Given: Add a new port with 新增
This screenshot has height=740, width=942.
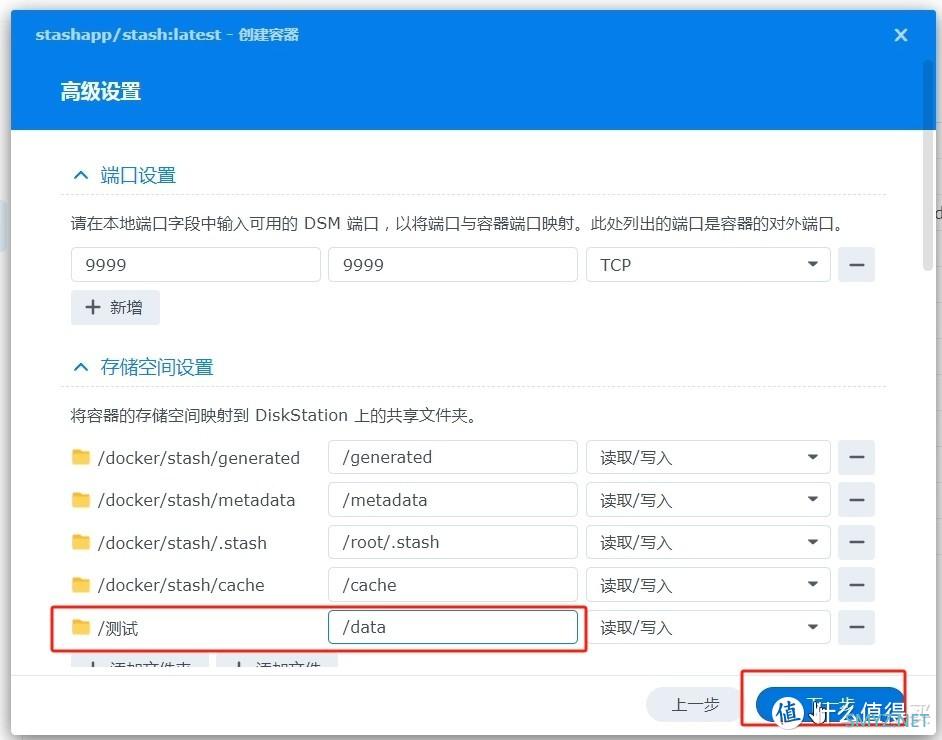Looking at the screenshot, I should click(x=115, y=308).
